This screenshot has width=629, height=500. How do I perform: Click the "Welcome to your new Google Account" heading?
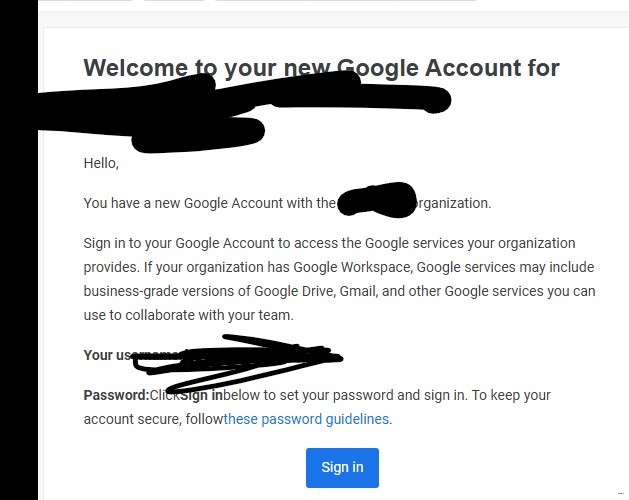[x=321, y=68]
